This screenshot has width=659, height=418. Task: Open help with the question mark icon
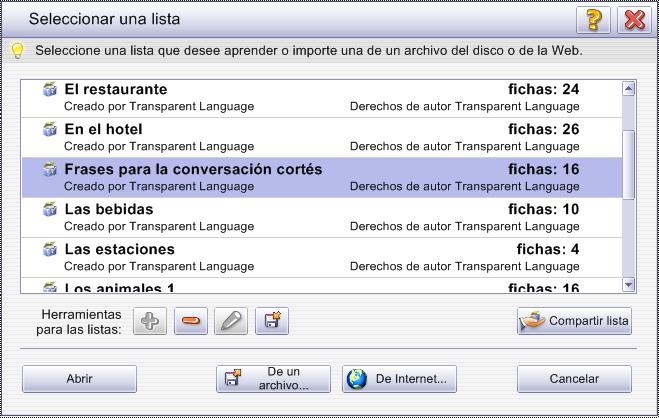click(x=593, y=19)
